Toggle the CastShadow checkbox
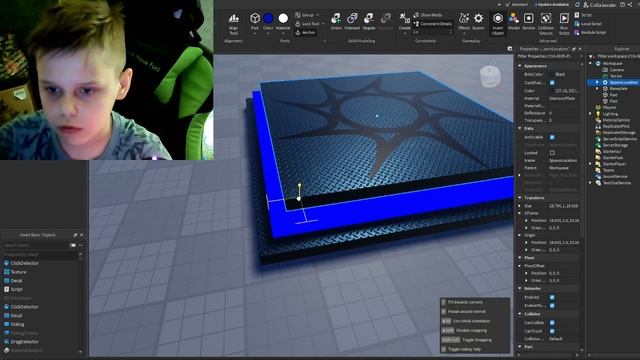The width and height of the screenshot is (640, 360). (552, 82)
